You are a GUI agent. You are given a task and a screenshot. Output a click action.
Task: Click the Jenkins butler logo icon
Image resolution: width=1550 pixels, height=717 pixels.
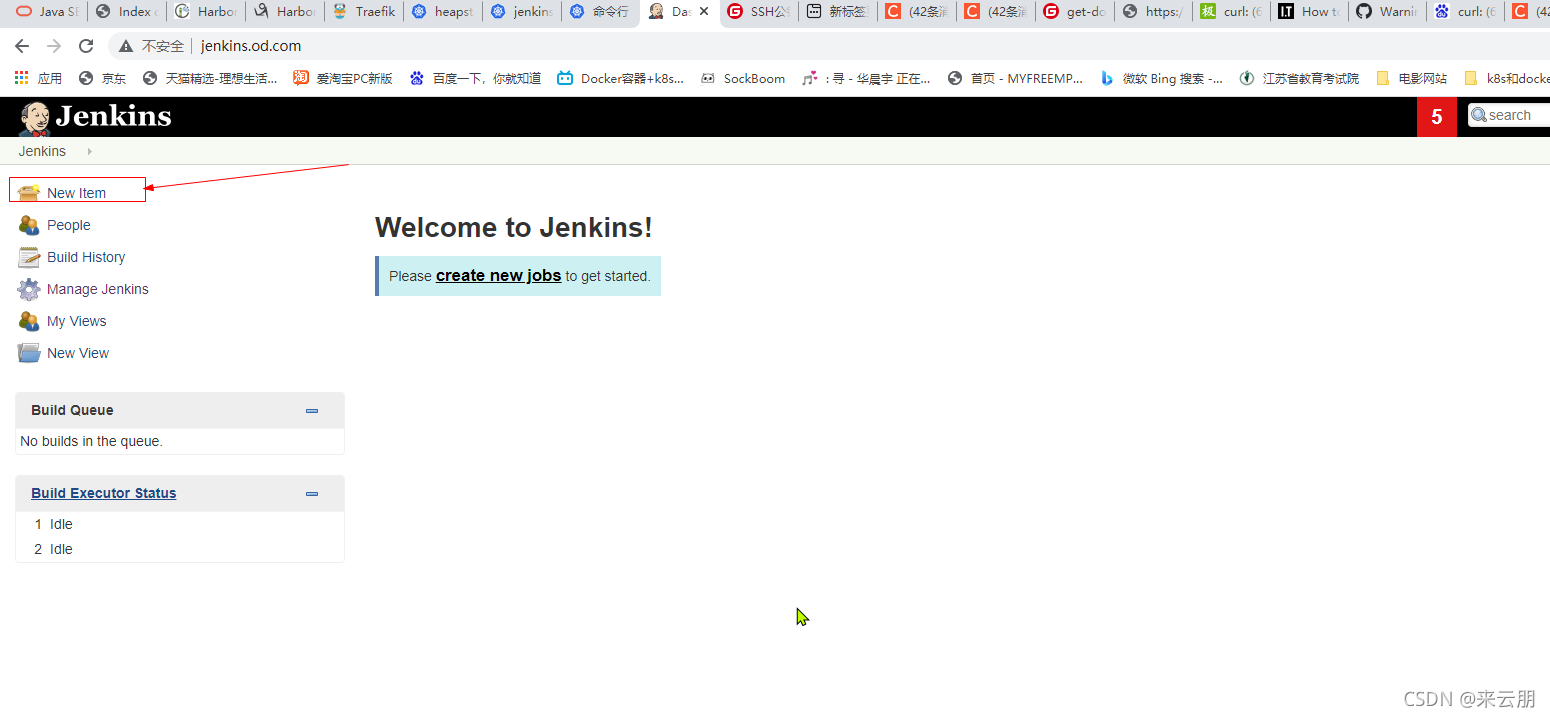(35, 118)
